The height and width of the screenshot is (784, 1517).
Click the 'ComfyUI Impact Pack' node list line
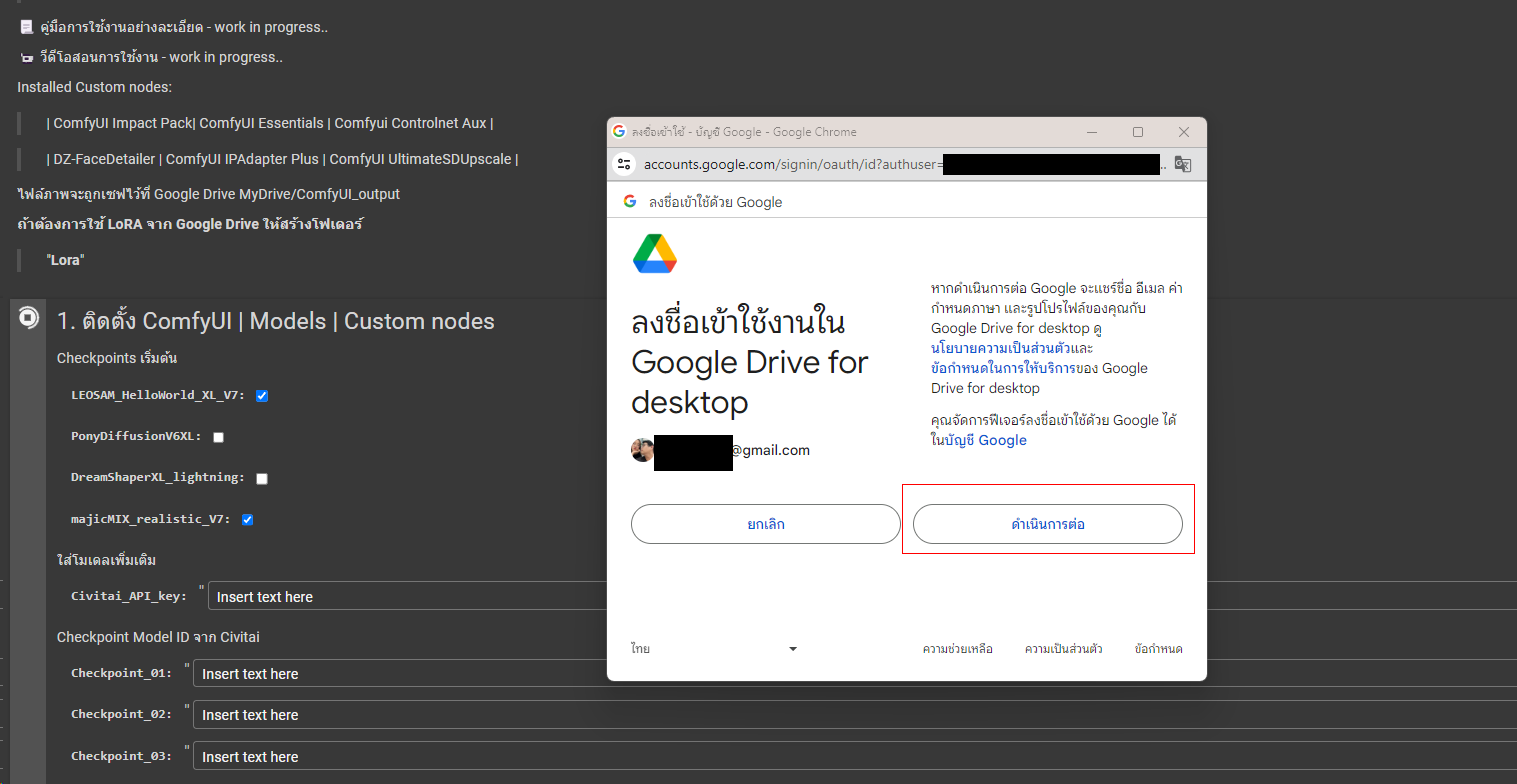tap(270, 123)
